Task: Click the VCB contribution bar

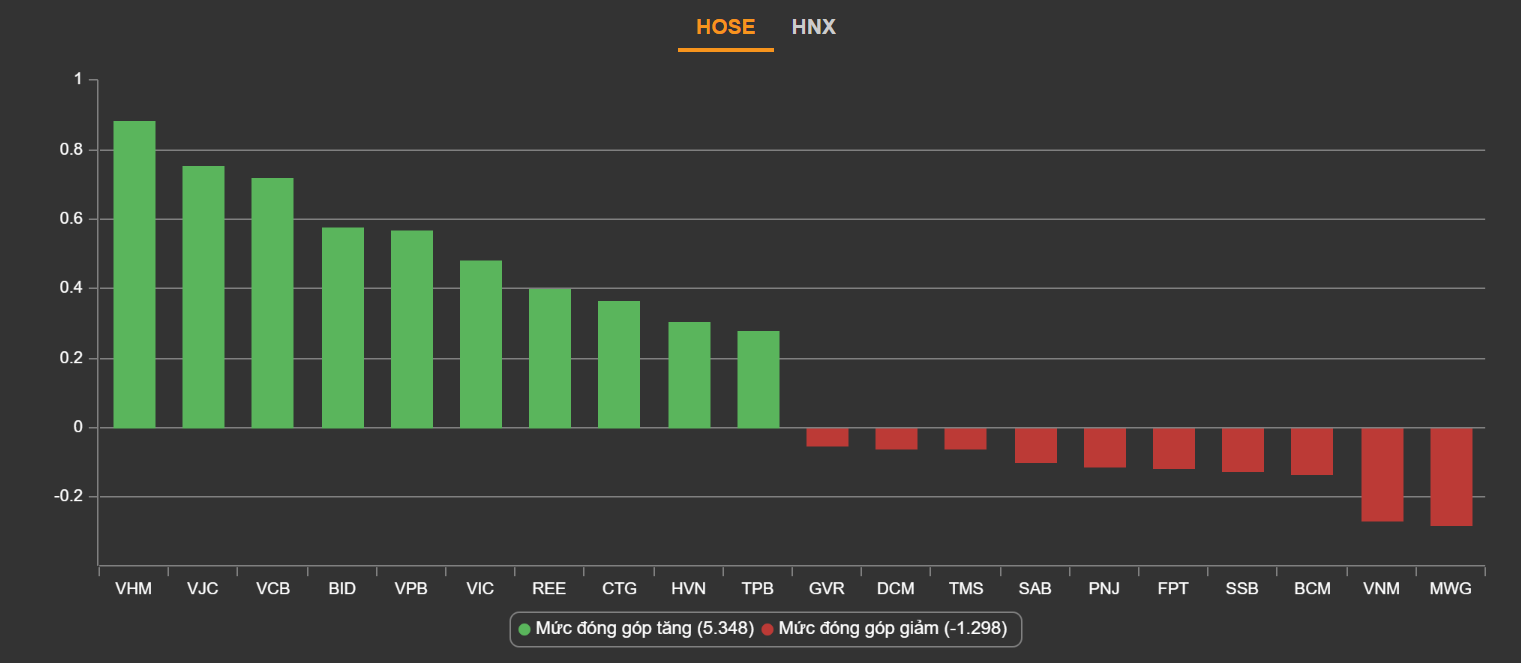Action: click(272, 303)
